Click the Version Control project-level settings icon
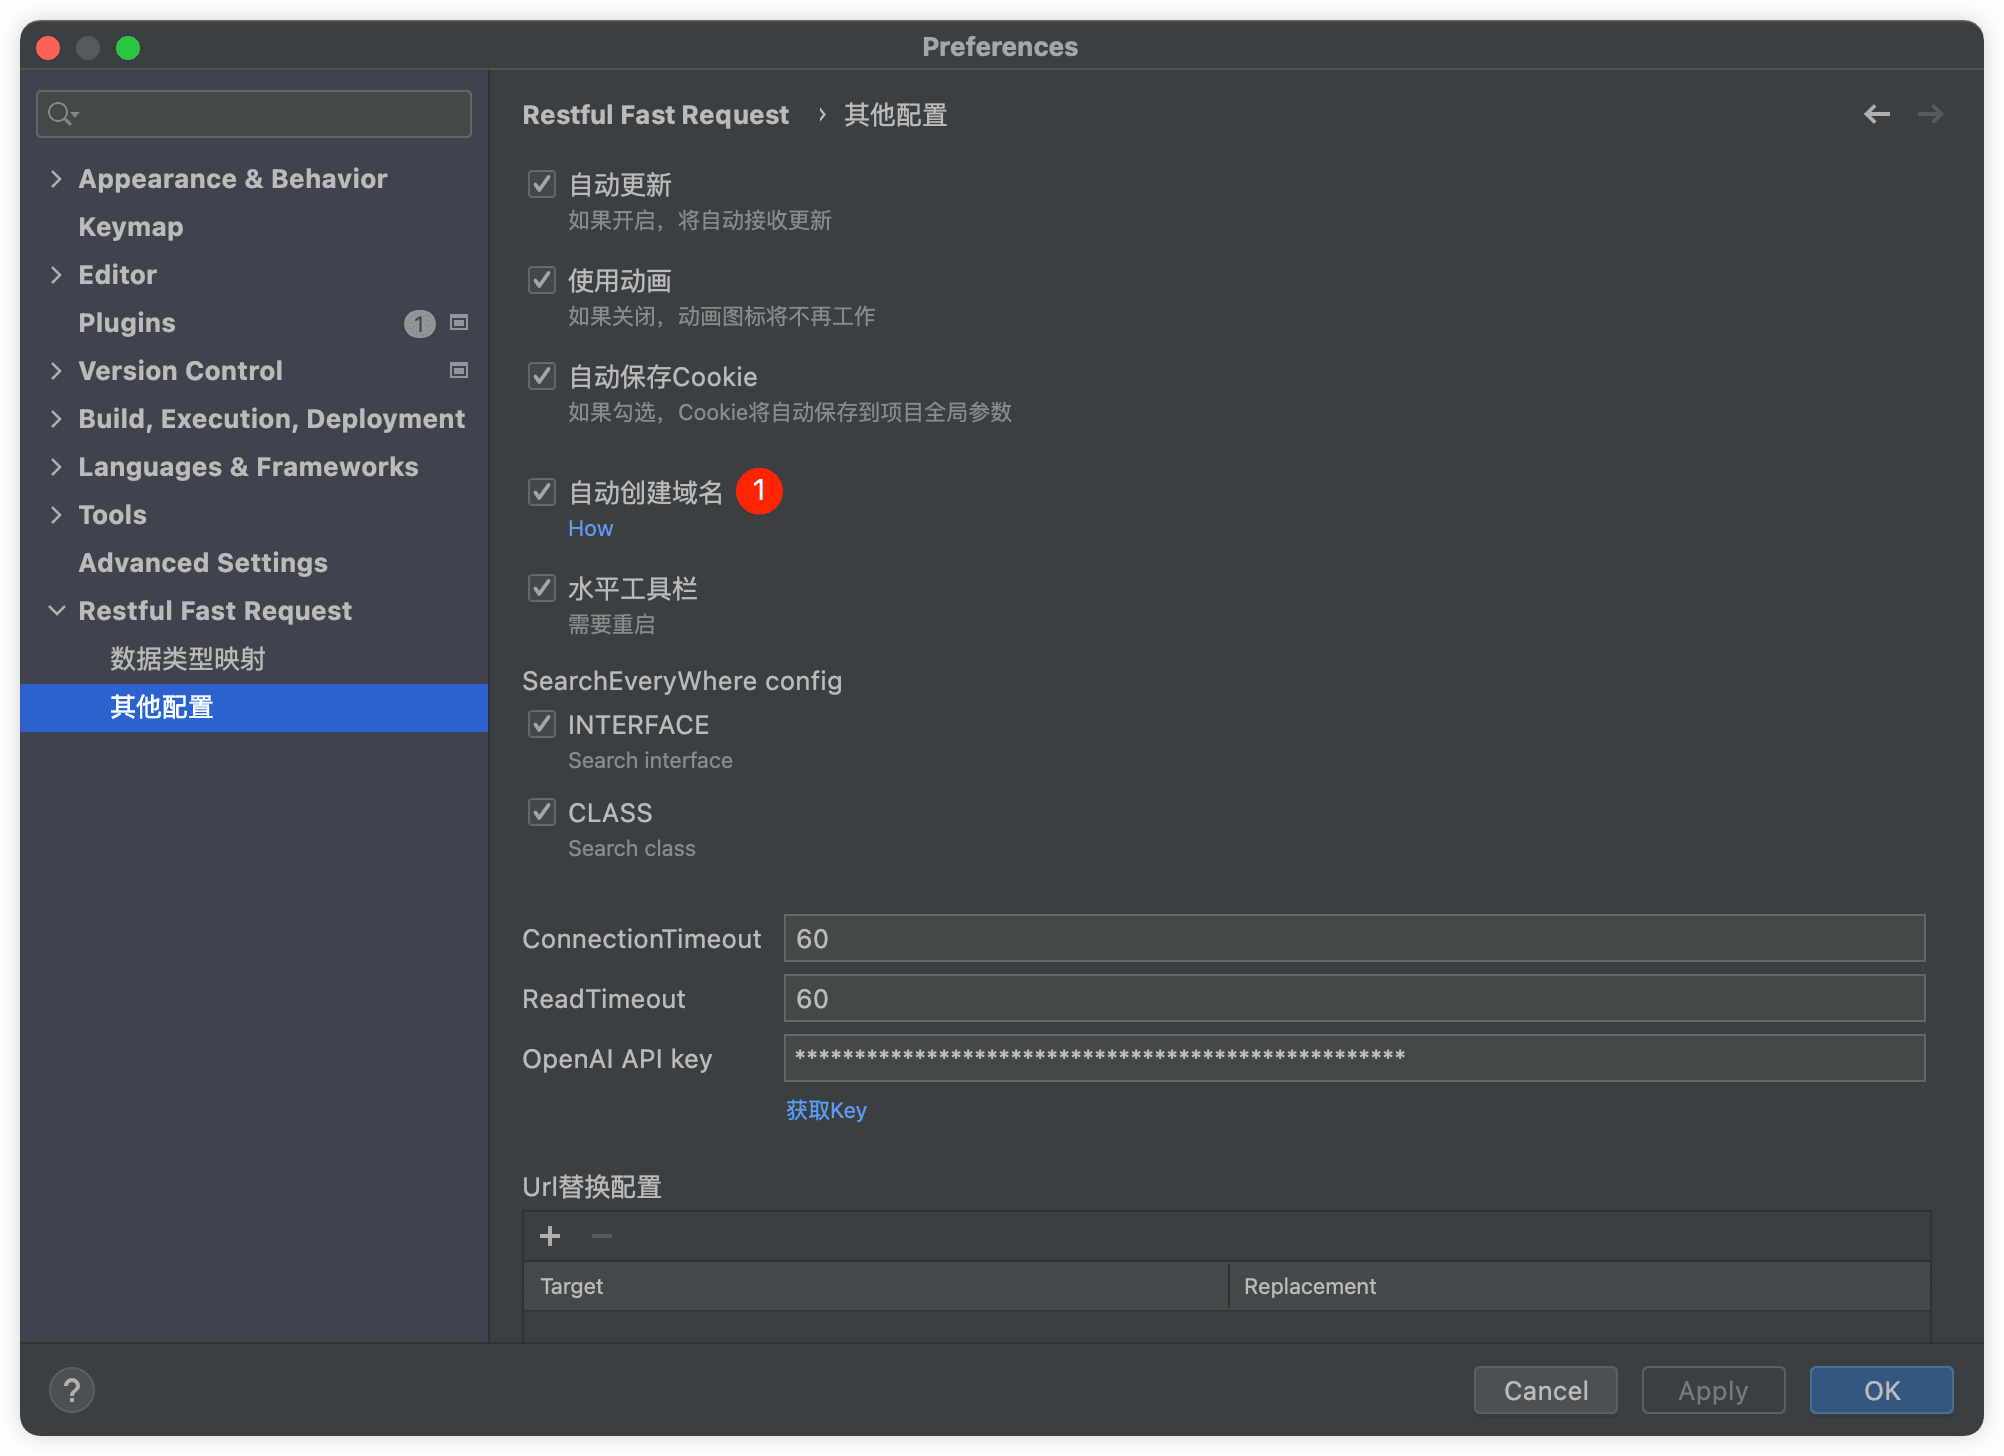The height and width of the screenshot is (1456, 2004). coord(459,370)
